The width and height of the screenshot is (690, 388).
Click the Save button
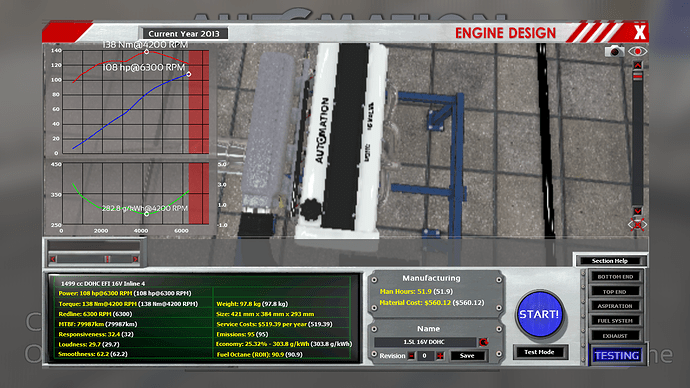pyautogui.click(x=467, y=355)
